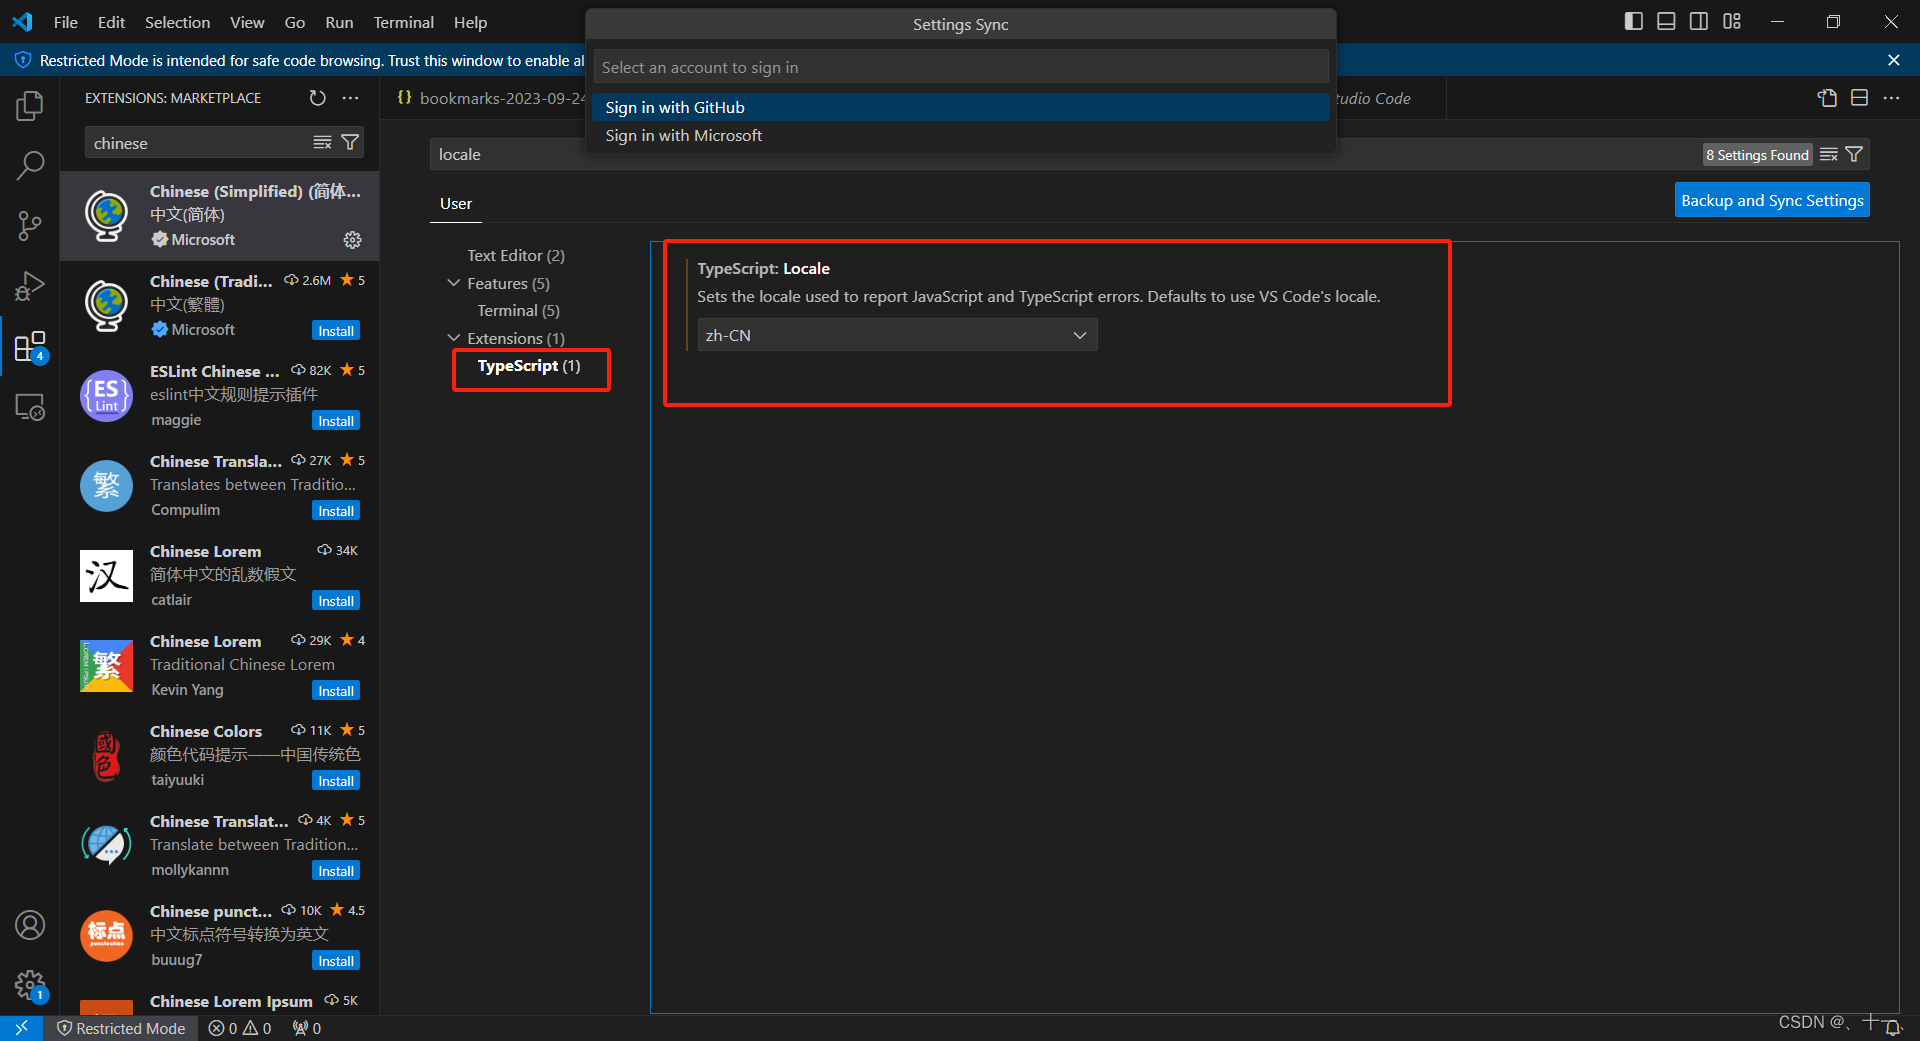Install mollykannn Chinese Translation extension
This screenshot has width=1920, height=1041.
[336, 871]
